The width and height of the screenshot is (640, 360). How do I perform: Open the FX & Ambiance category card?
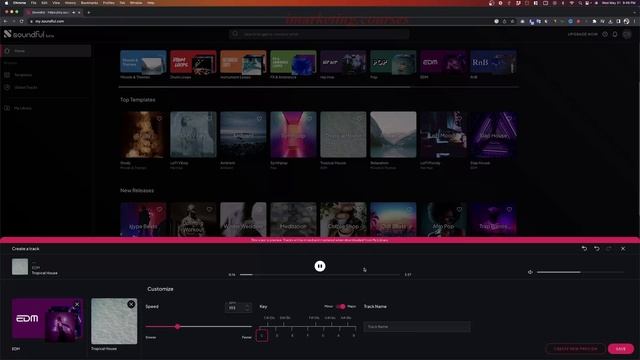coord(293,62)
